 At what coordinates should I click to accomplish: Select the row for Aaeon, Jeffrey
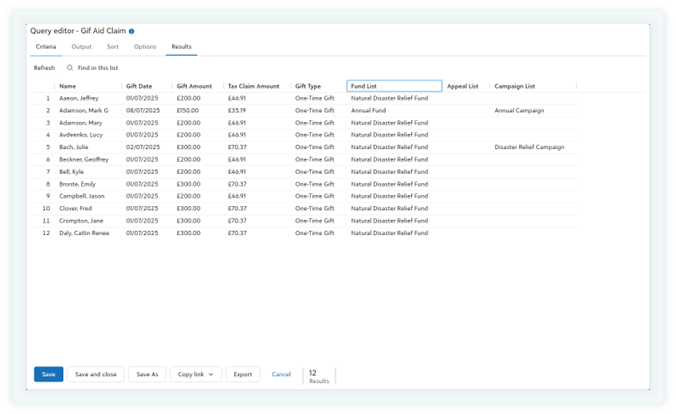304,98
